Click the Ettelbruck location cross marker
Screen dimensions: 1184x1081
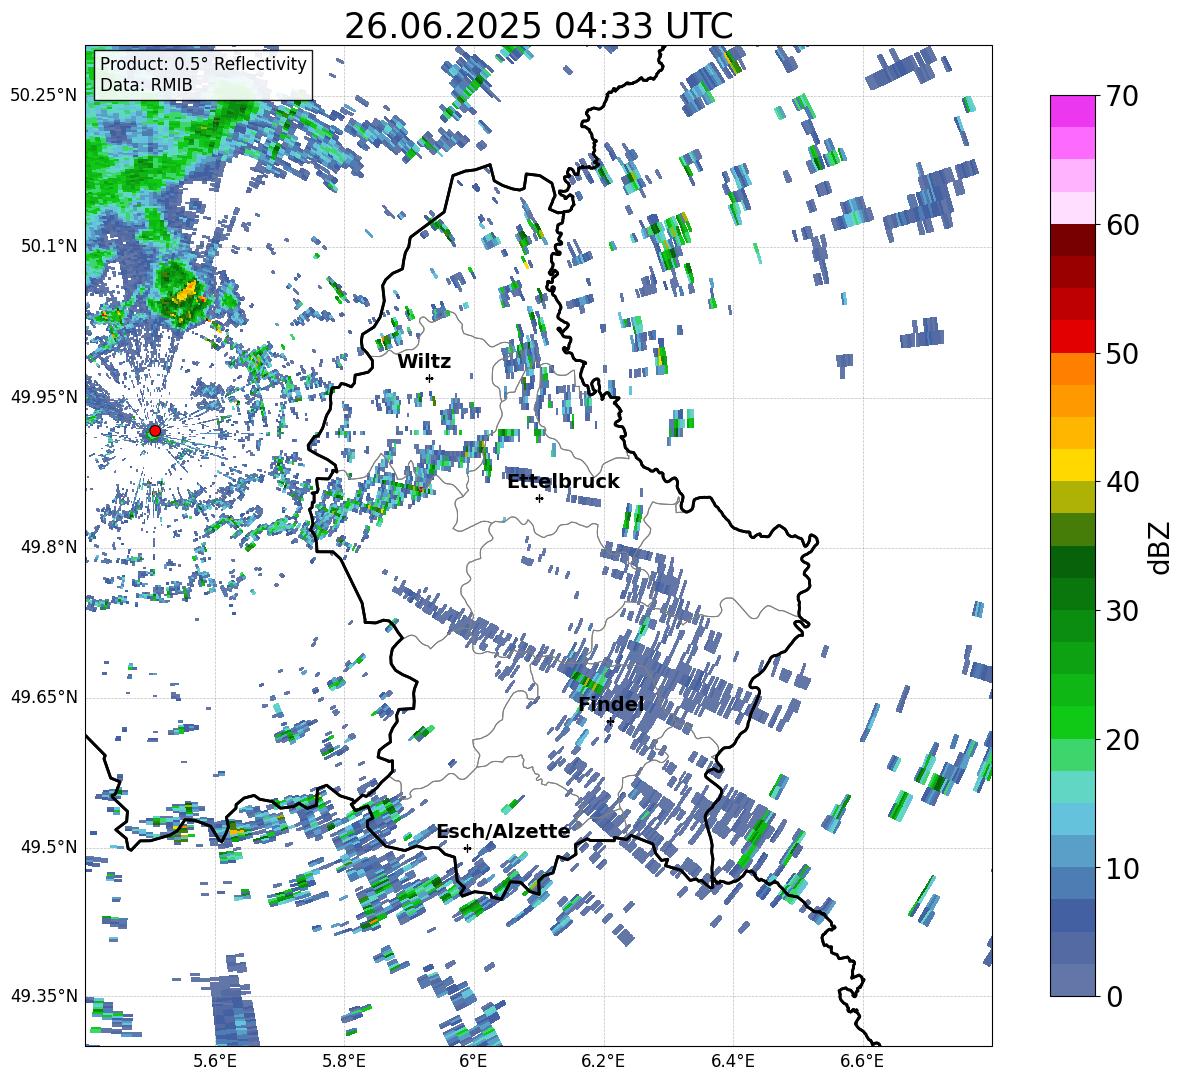(x=539, y=498)
